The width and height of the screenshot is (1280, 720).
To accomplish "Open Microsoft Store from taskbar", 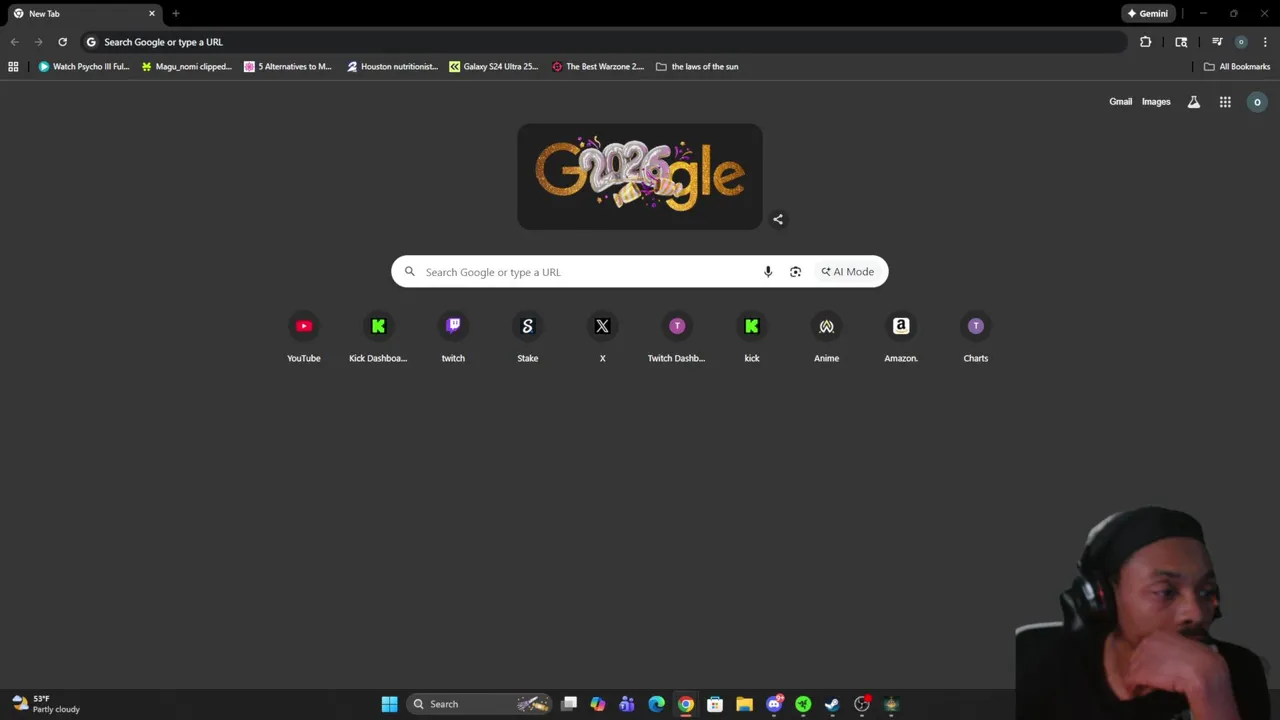I will [715, 704].
